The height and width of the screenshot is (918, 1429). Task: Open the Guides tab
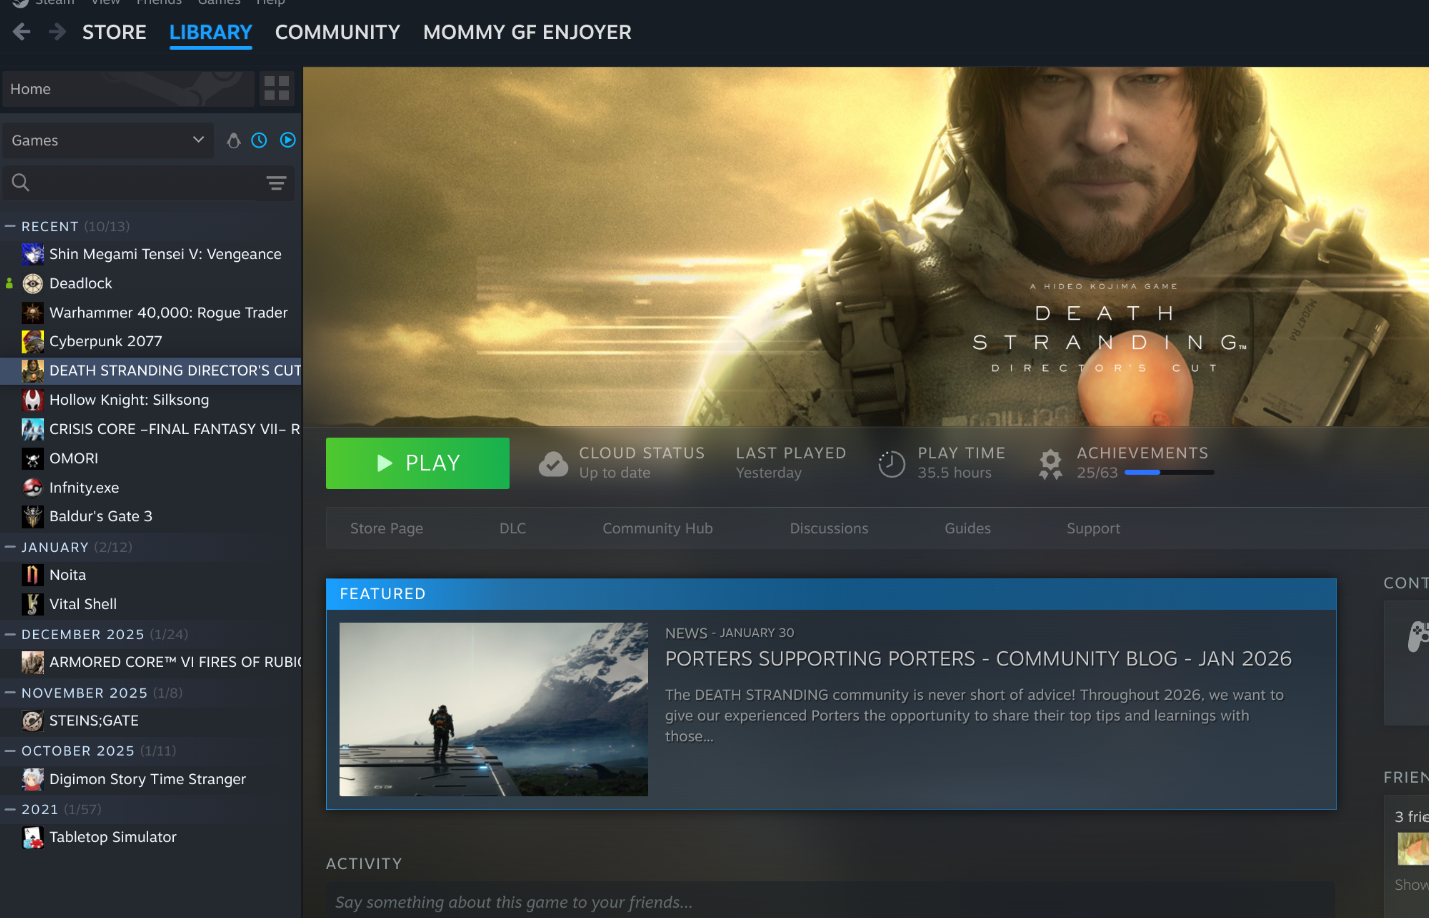coord(968,528)
